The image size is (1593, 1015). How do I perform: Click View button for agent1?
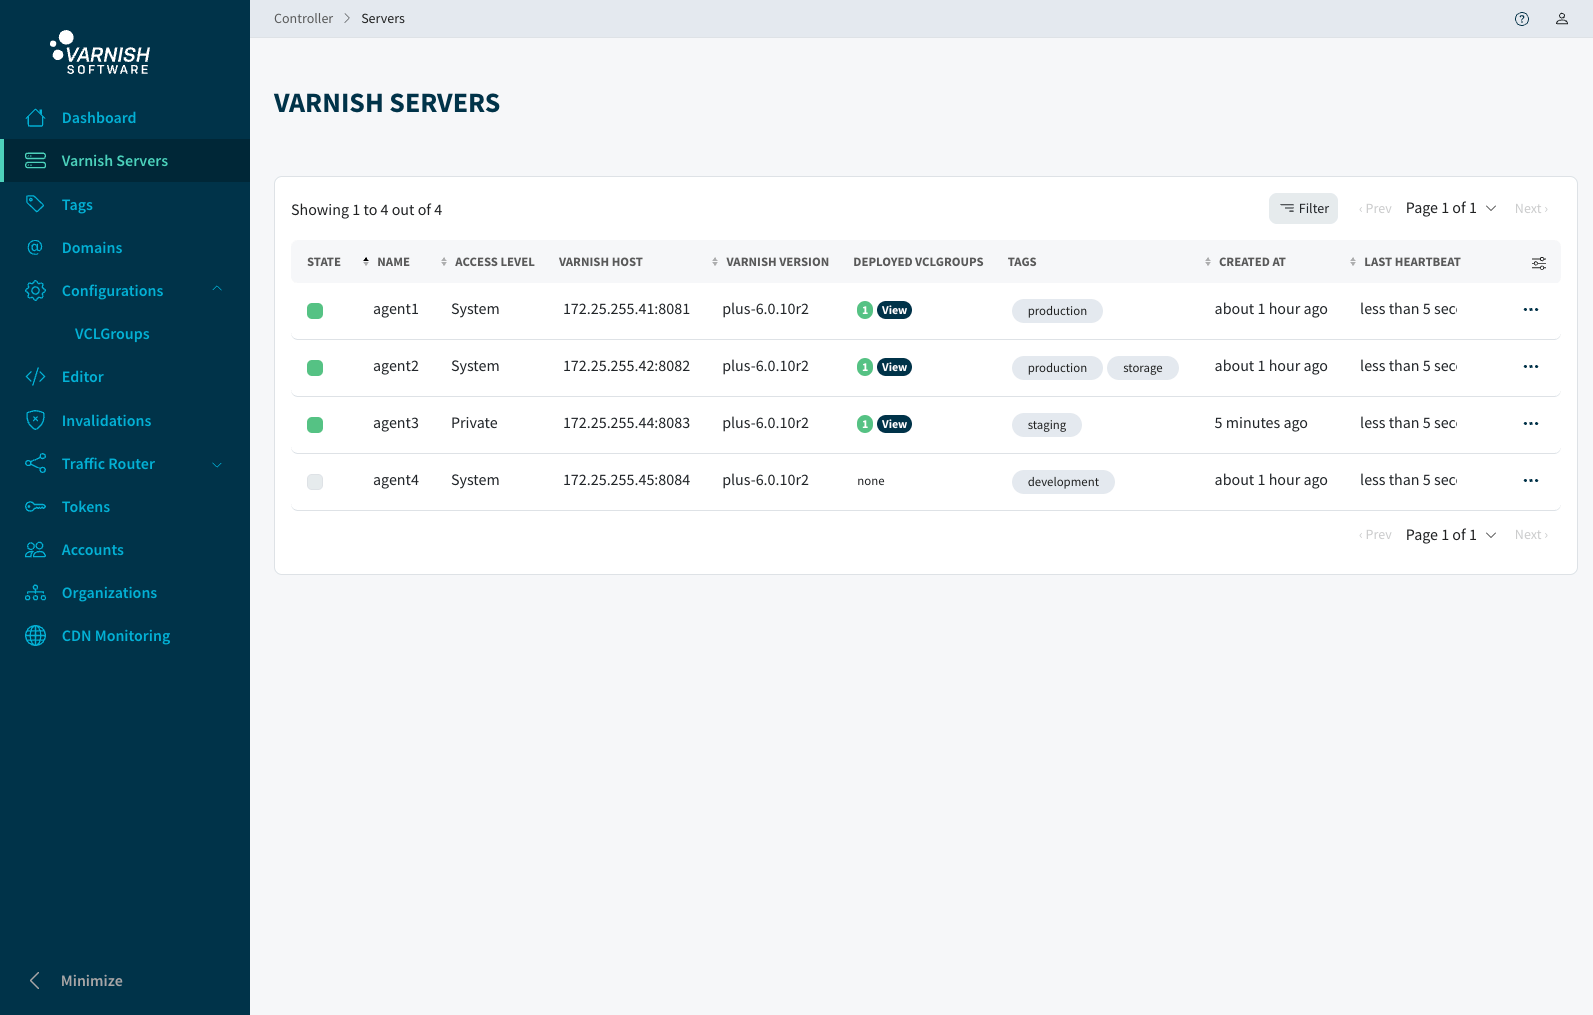(x=894, y=310)
